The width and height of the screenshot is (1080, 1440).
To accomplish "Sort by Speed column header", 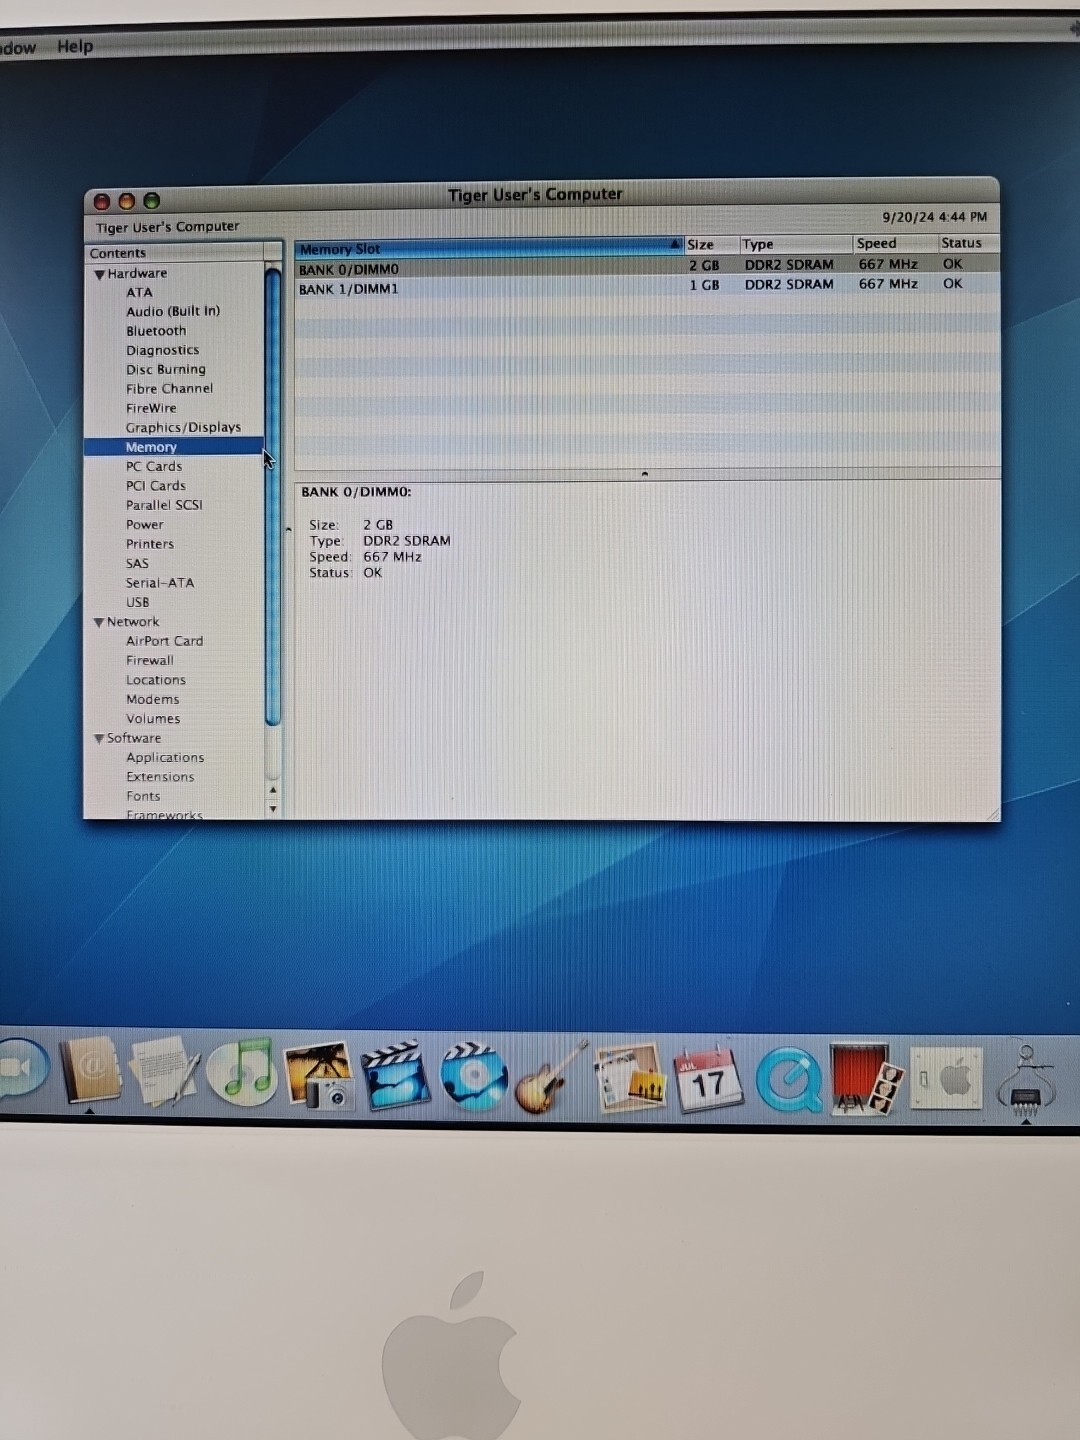I will coord(895,243).
